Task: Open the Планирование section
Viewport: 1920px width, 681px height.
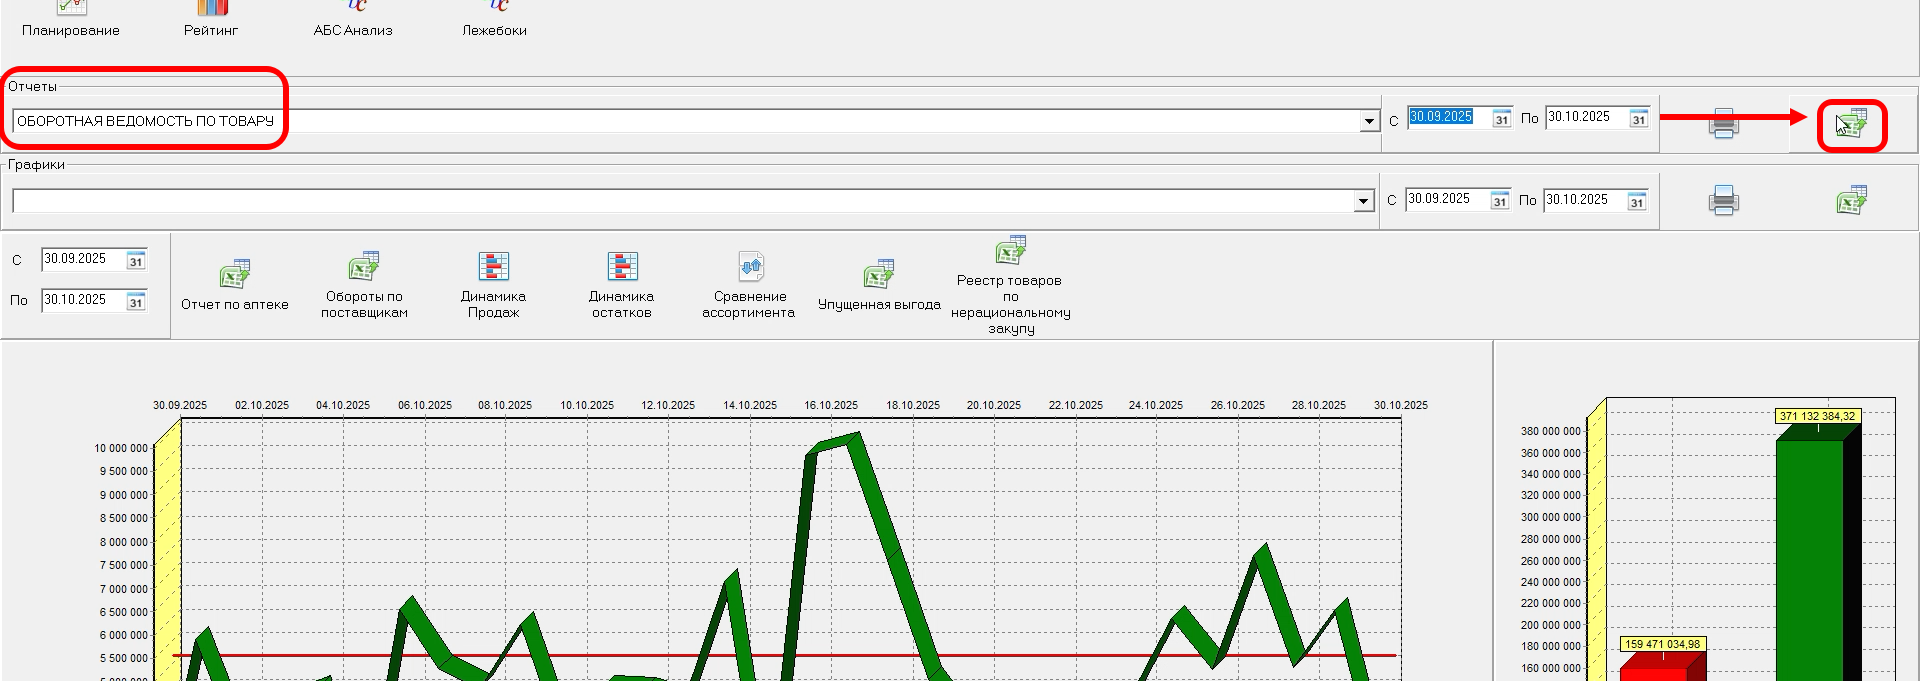Action: (71, 20)
